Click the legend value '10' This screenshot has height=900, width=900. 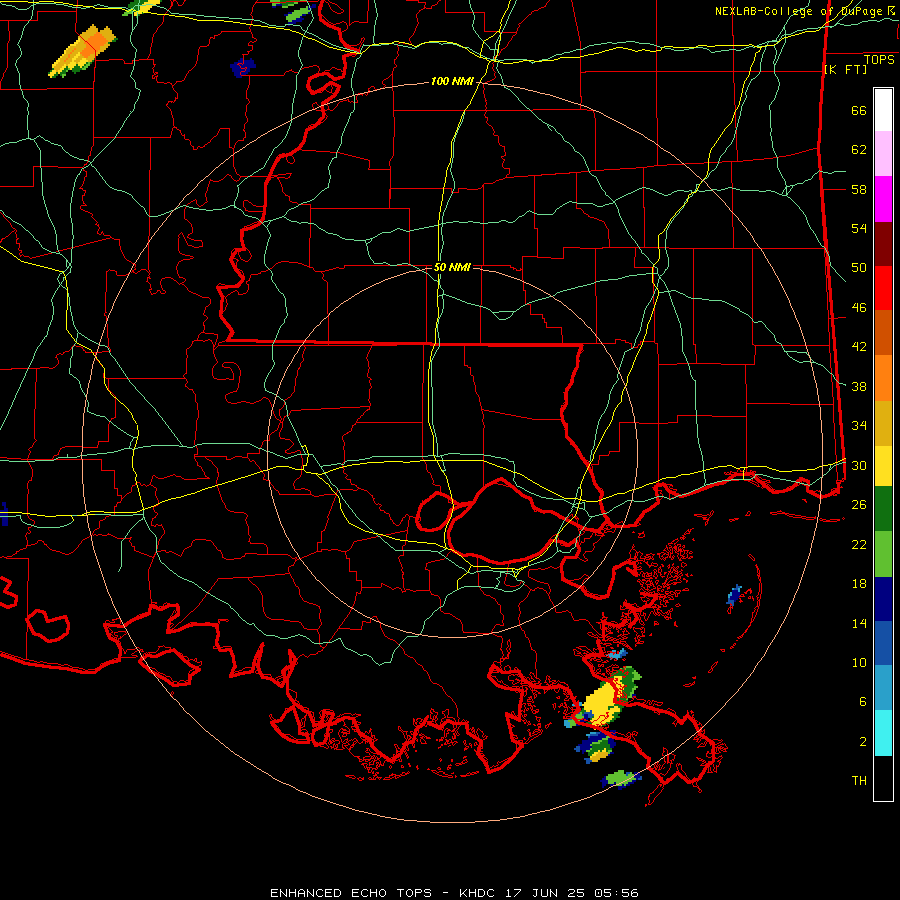pyautogui.click(x=859, y=662)
